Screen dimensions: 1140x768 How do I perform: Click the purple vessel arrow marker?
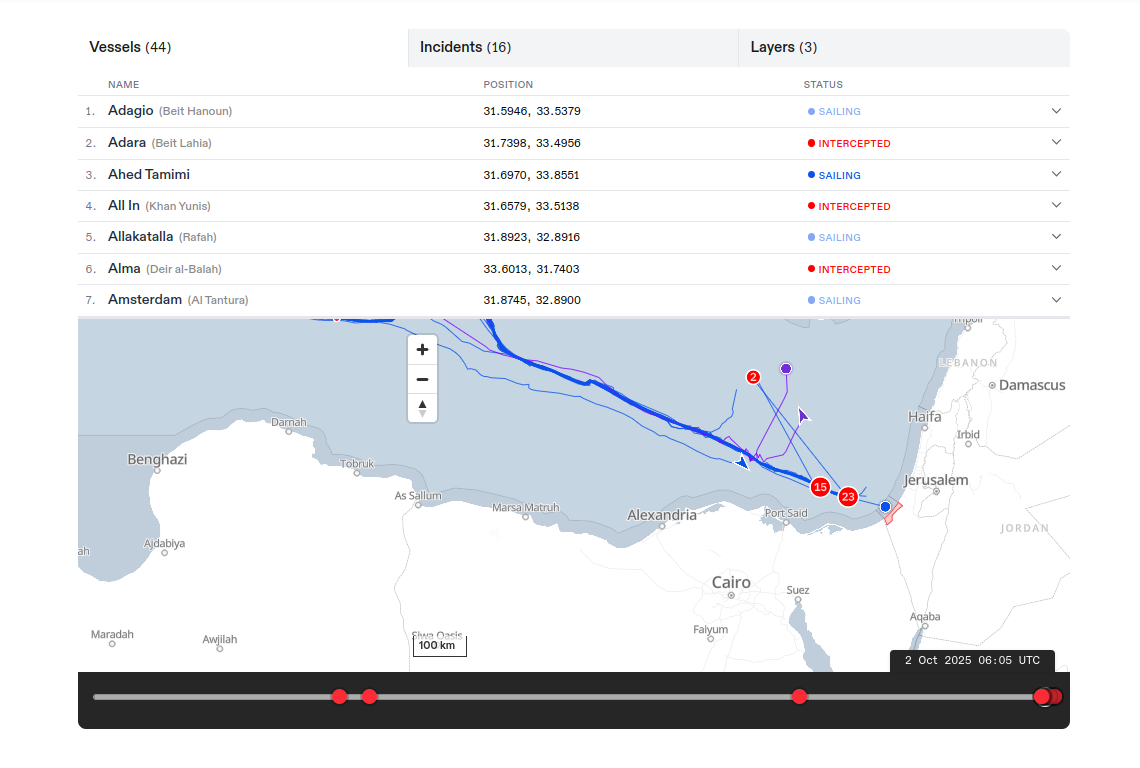(803, 415)
